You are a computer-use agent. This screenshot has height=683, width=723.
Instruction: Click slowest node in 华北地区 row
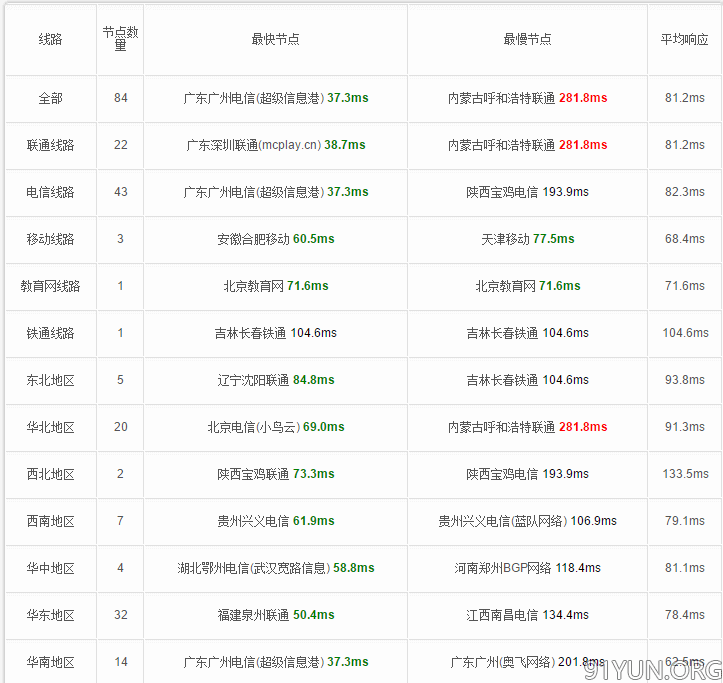coord(527,428)
